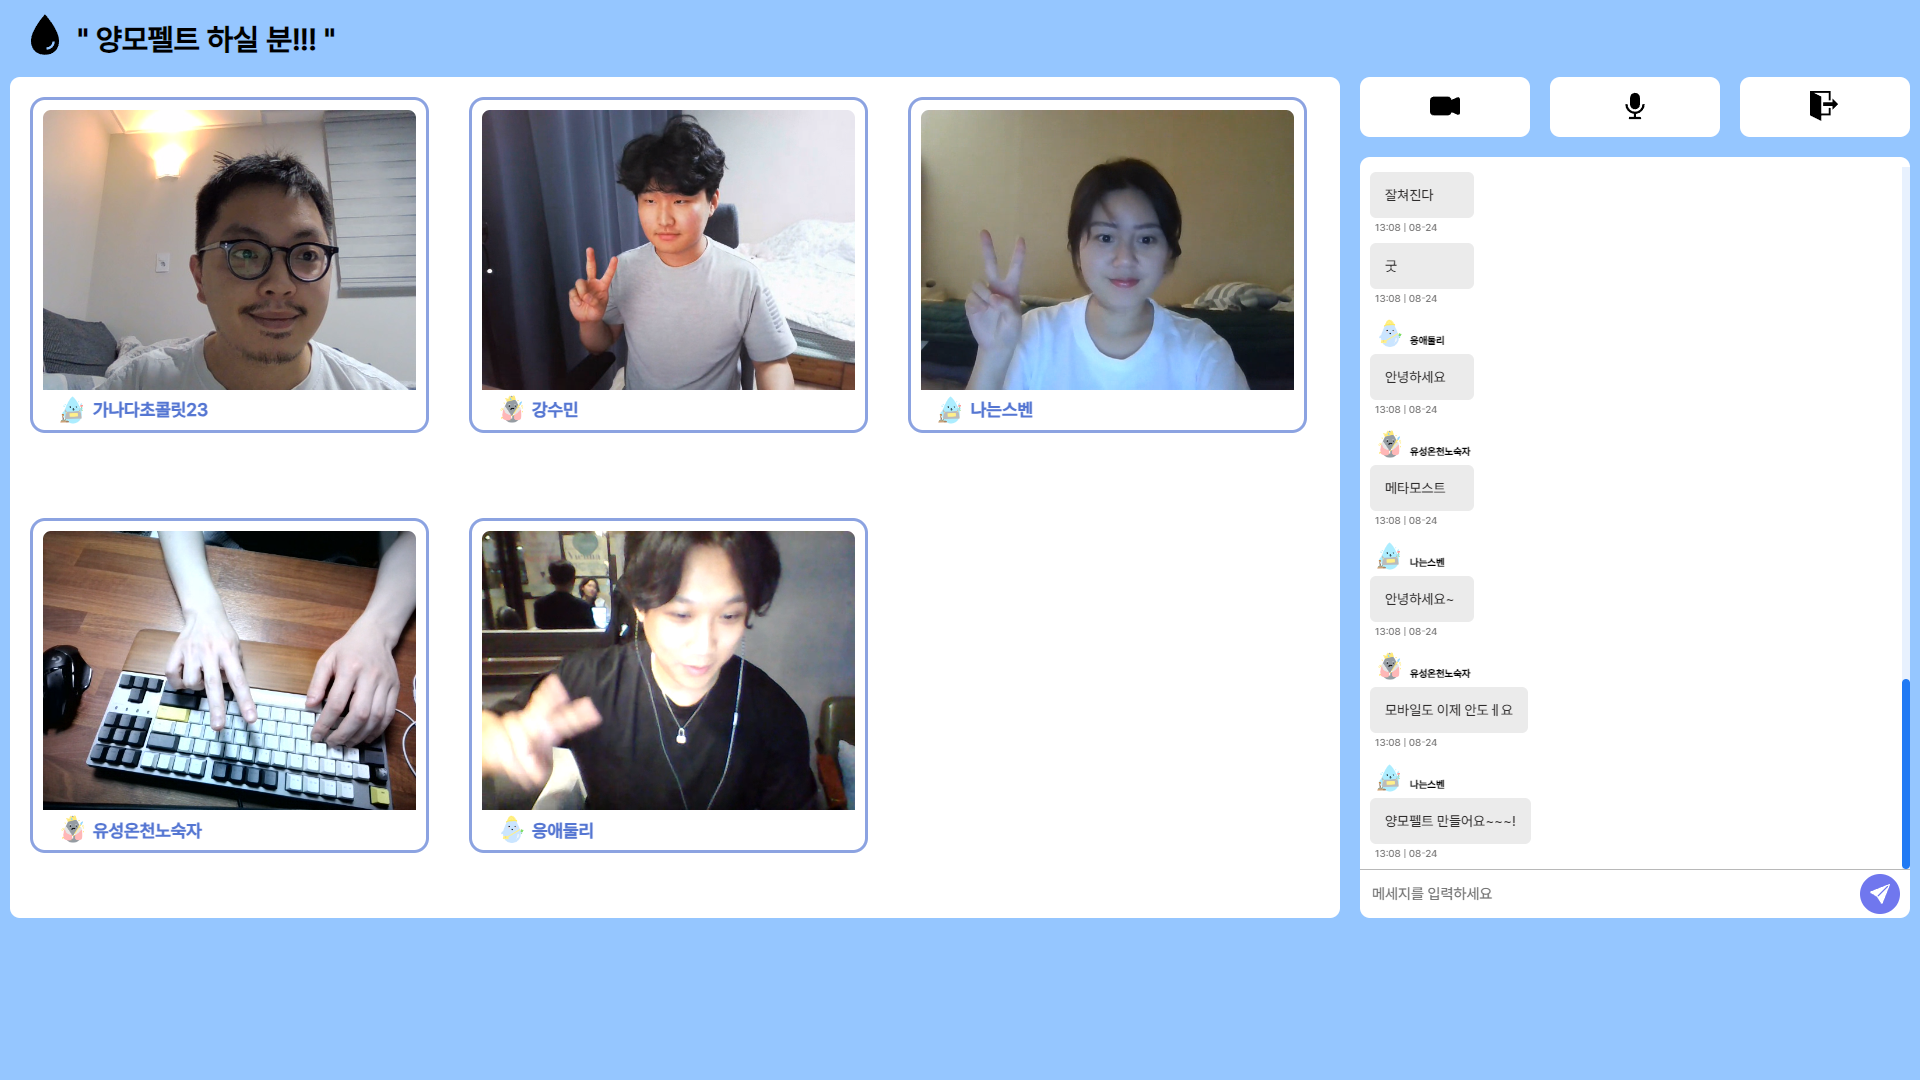
Task: Click the 메타모스트 chat bubble
Action: pyautogui.click(x=1420, y=488)
